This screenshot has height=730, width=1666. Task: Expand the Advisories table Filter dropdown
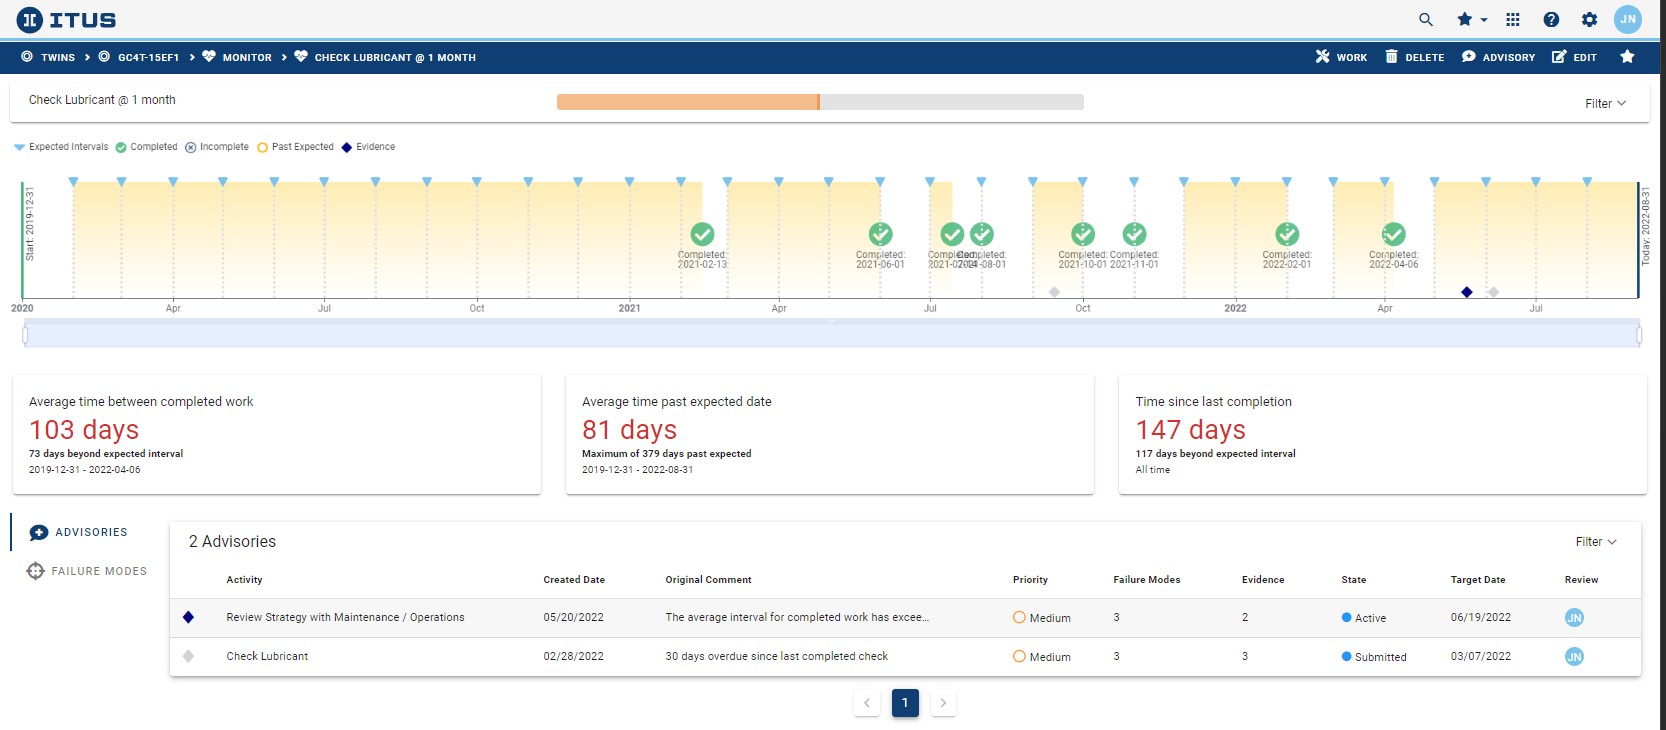coord(1595,541)
